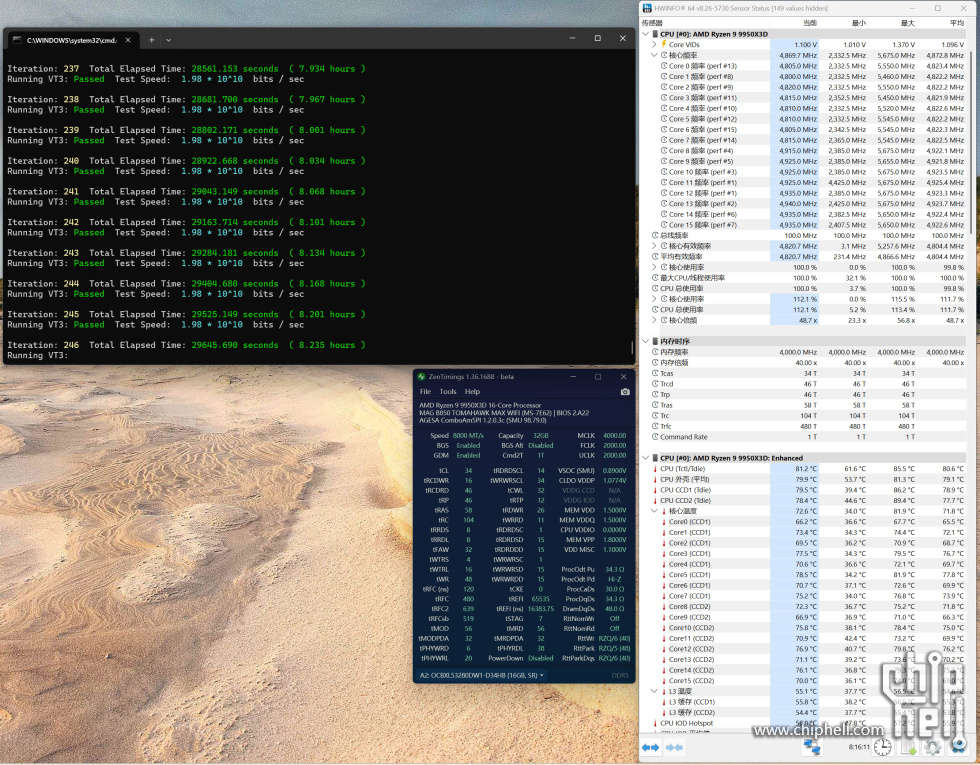Open the memory module selector dropdown in ZenTimings
Viewport: 980px width, 765px height.
[481, 676]
